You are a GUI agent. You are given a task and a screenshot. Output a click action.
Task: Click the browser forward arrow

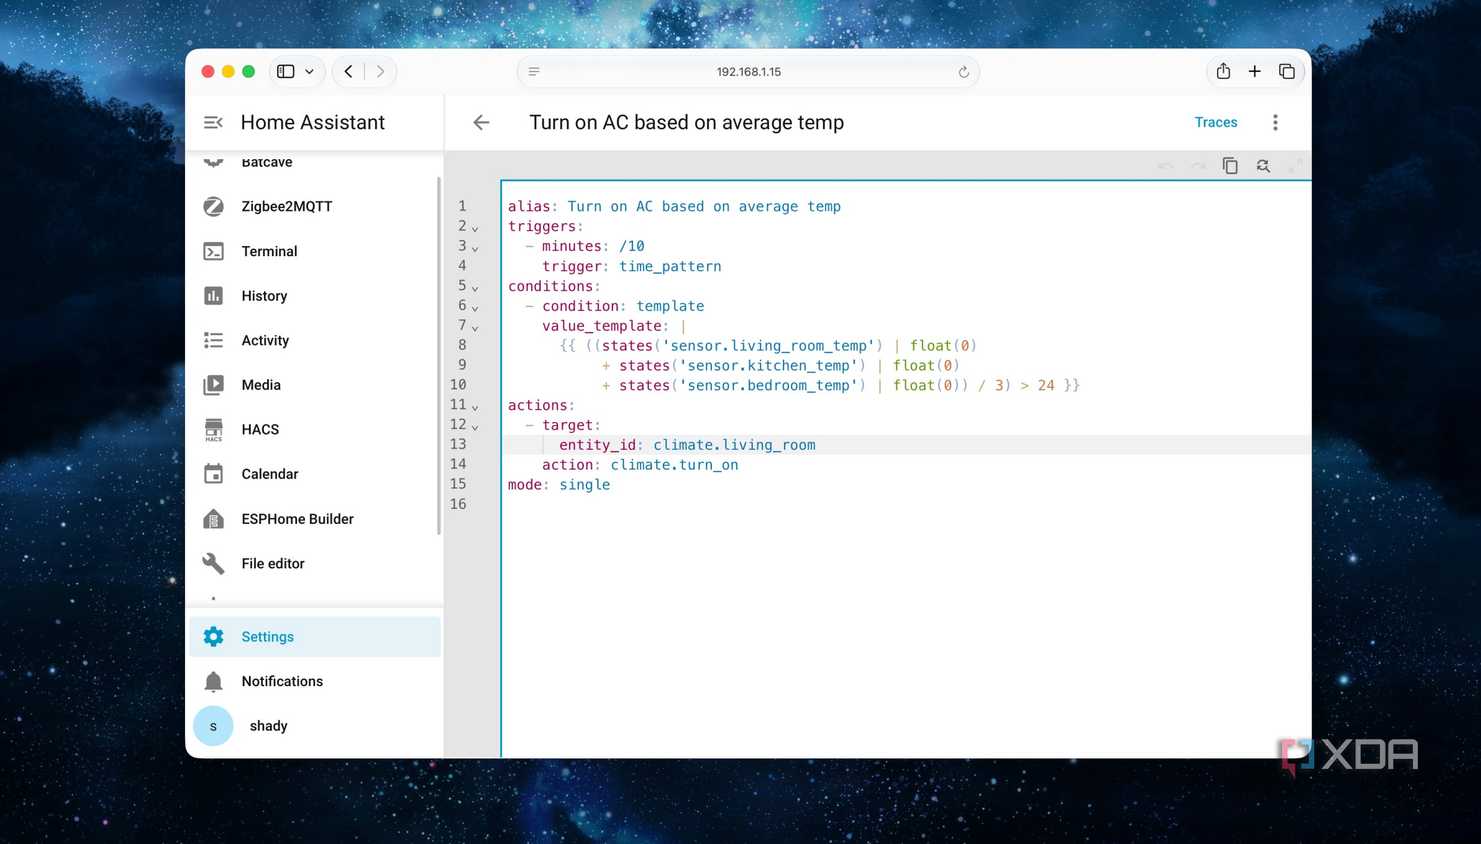tap(380, 72)
